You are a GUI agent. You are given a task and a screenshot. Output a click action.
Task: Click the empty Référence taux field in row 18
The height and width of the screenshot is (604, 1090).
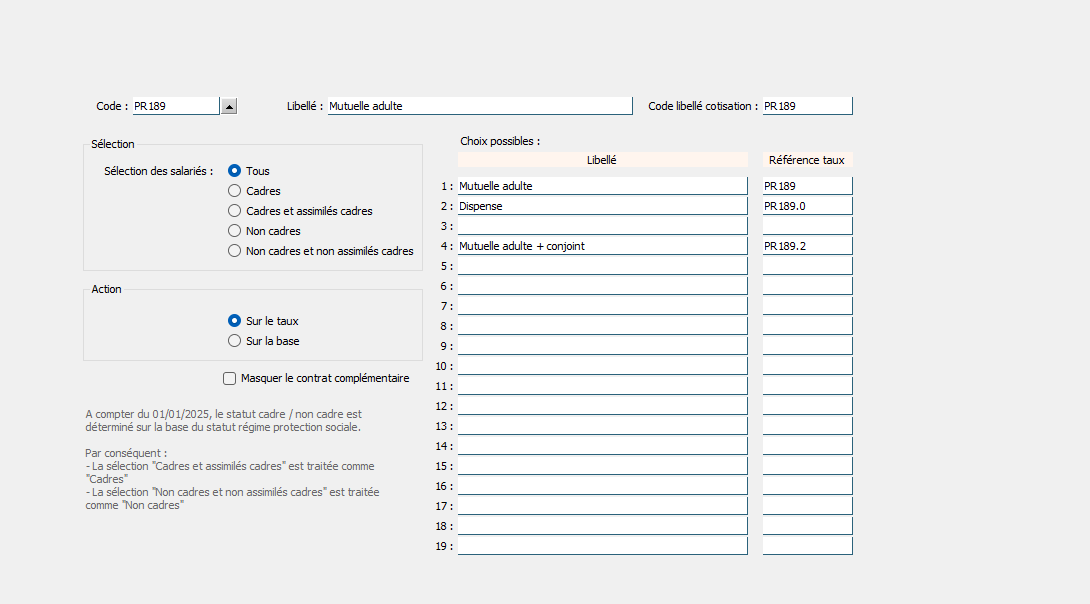click(x=807, y=526)
